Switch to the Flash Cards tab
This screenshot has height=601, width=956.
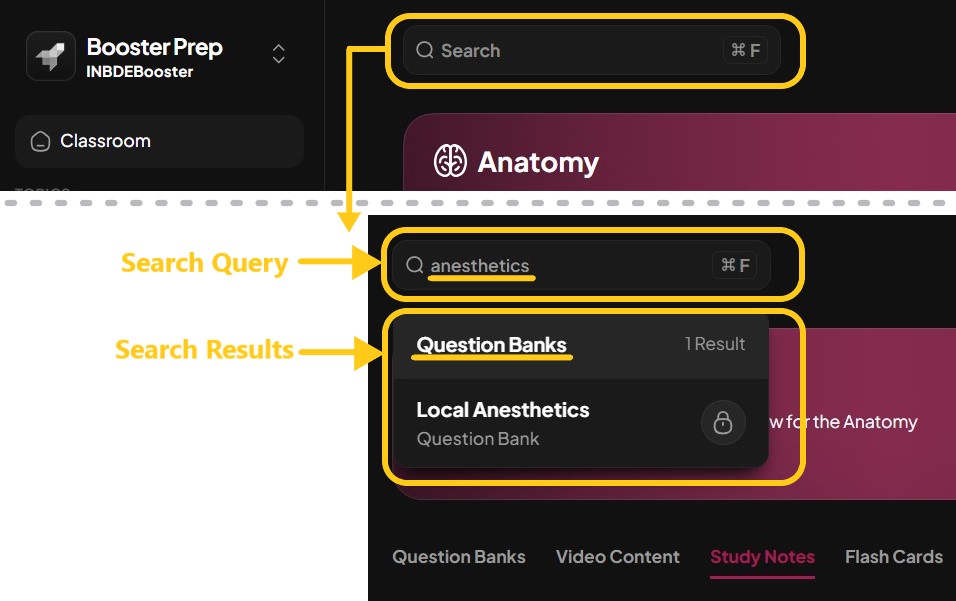[893, 557]
